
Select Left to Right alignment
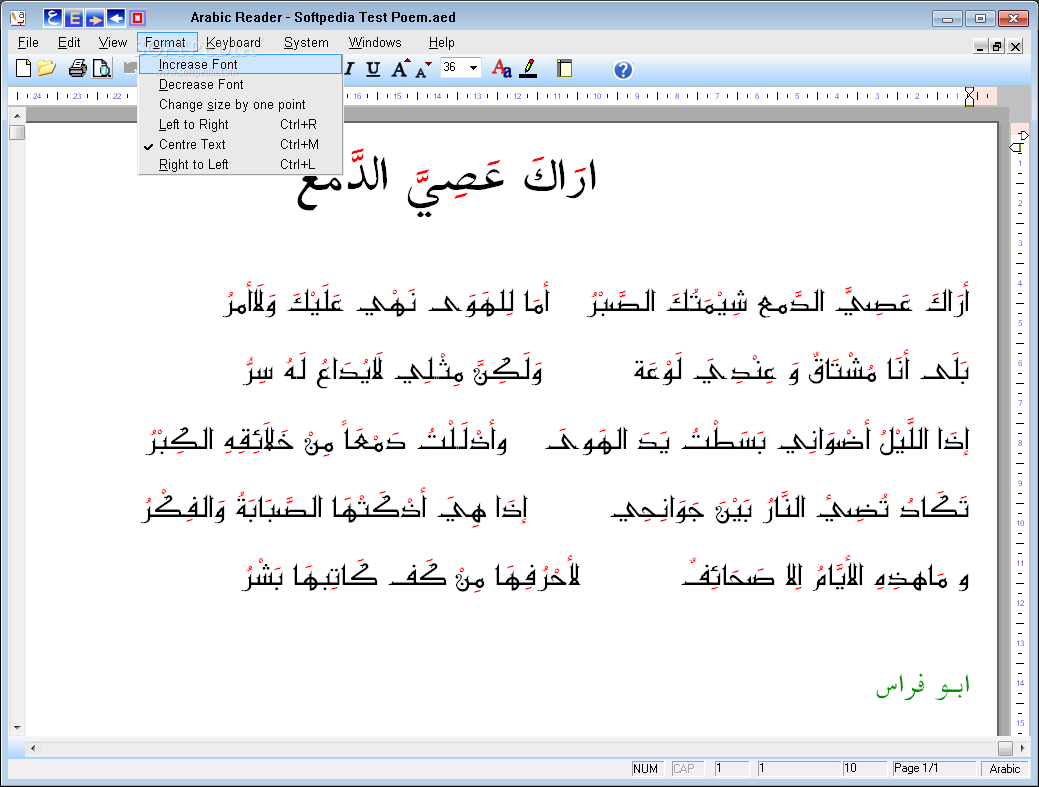[x=241, y=125]
